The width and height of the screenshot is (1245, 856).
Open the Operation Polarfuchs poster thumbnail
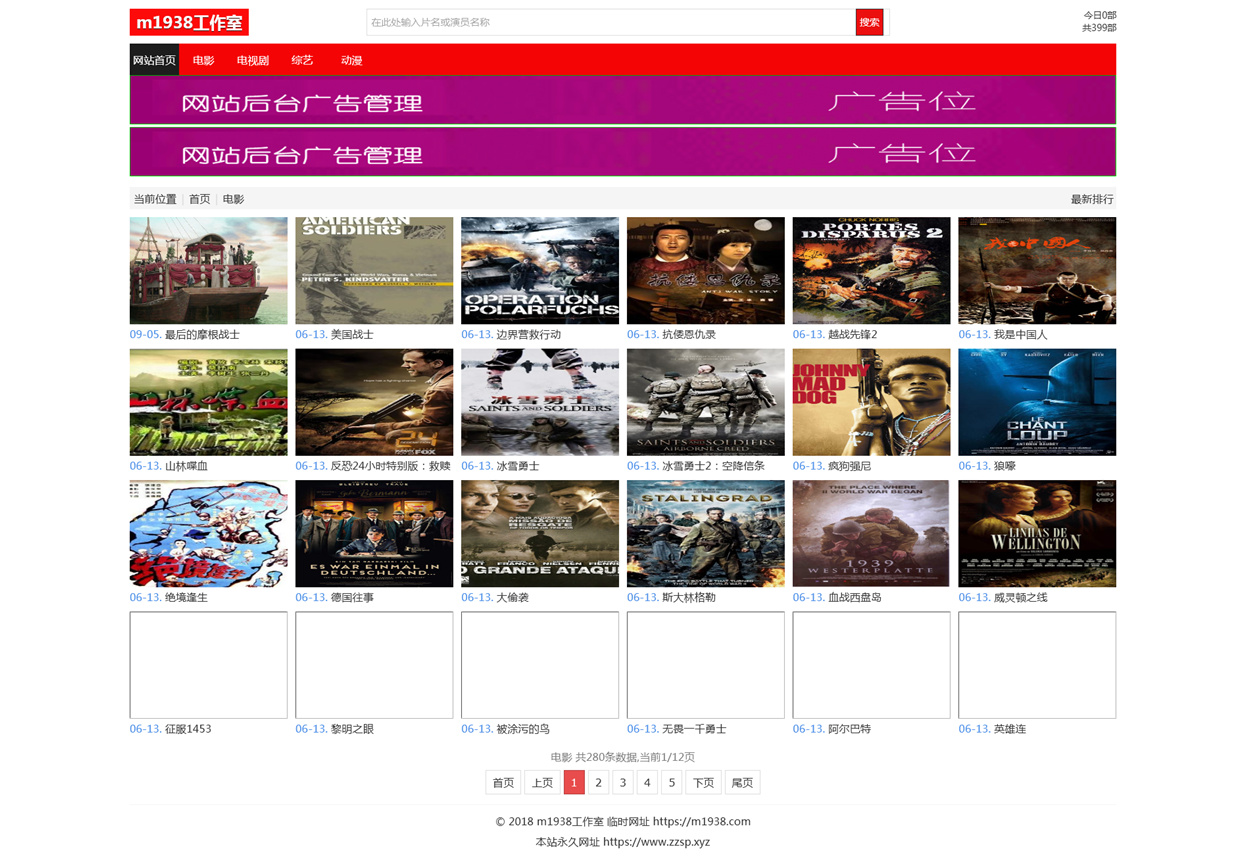540,271
